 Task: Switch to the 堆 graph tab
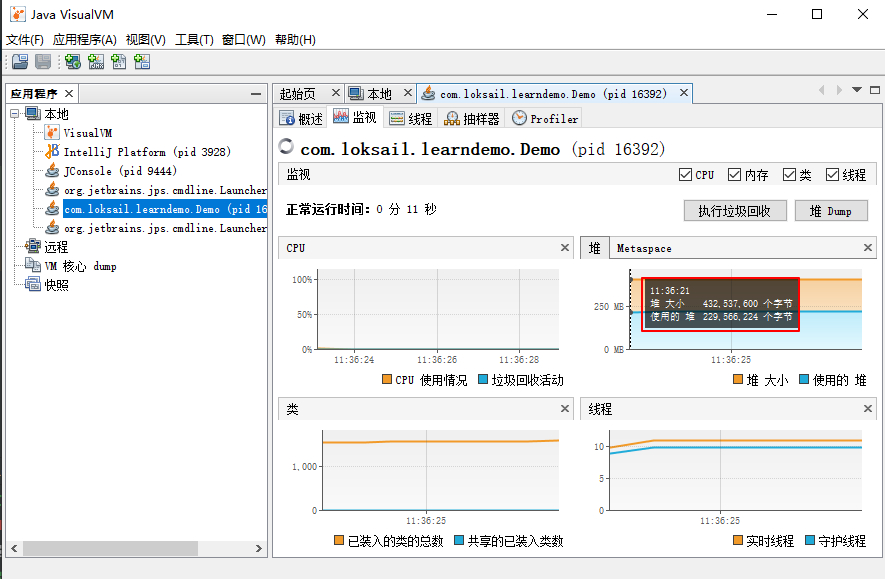pyautogui.click(x=595, y=248)
